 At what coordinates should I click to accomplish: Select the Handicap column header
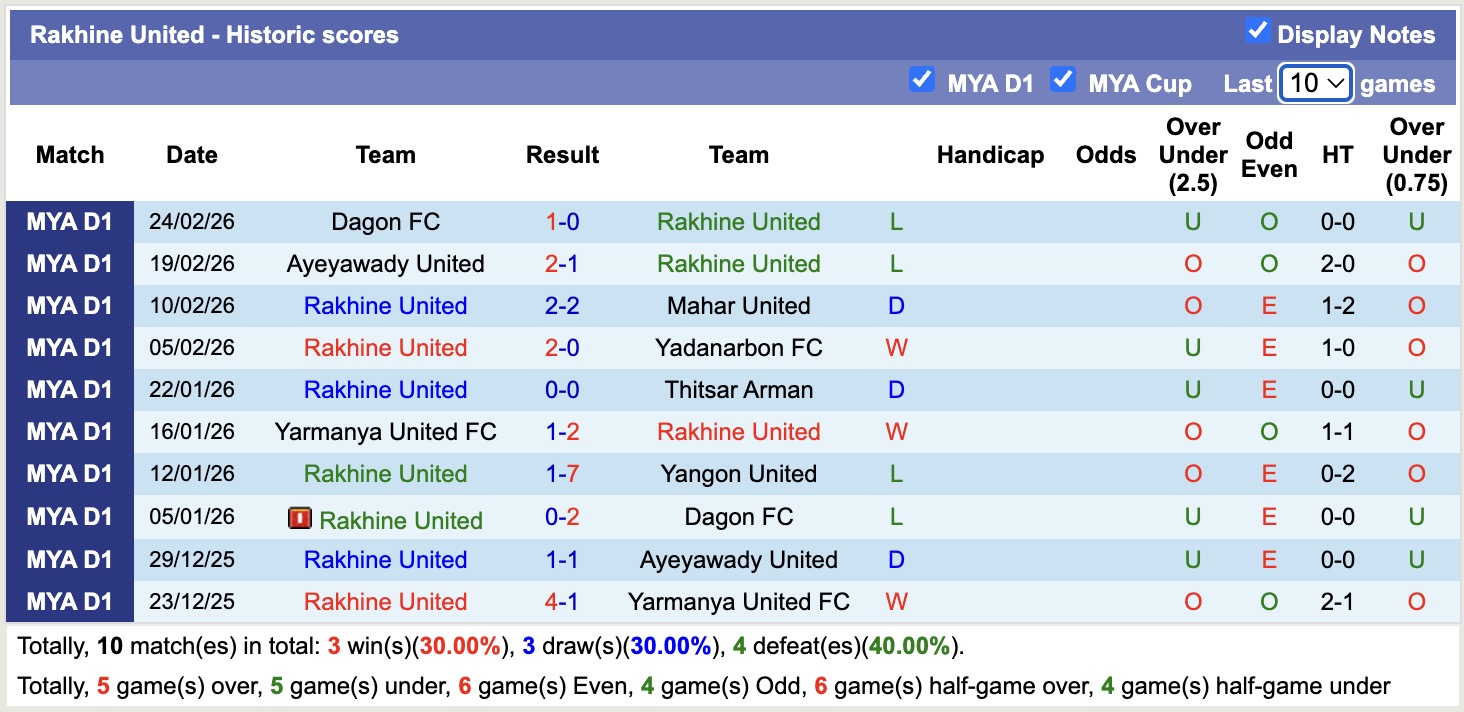tap(990, 155)
